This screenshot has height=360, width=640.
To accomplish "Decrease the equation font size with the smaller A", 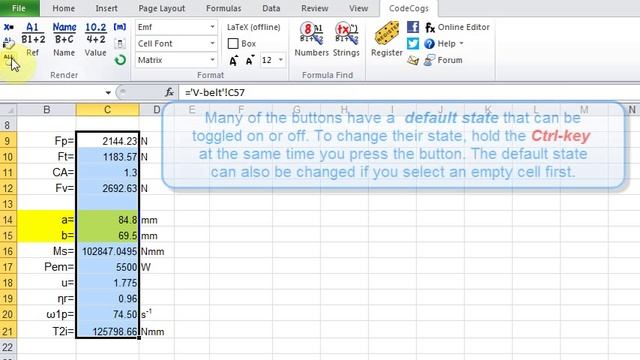I will 250,60.
